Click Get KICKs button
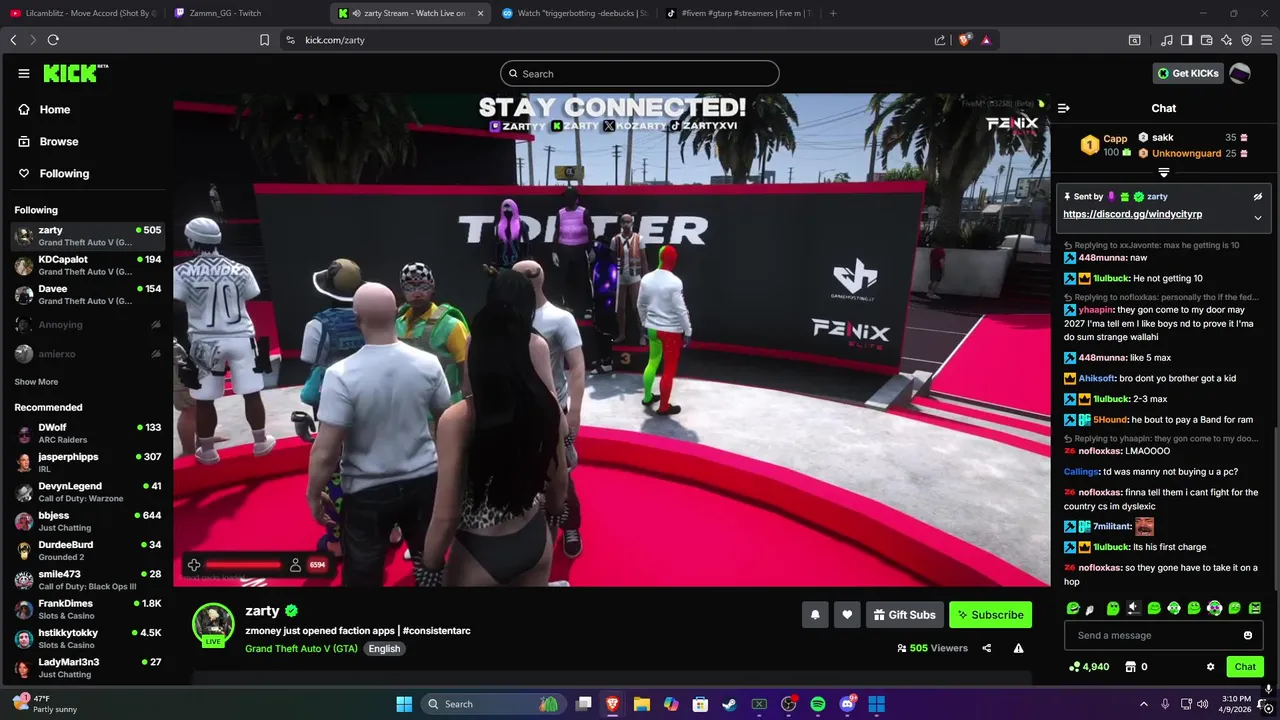This screenshot has height=720, width=1280. coord(1188,73)
